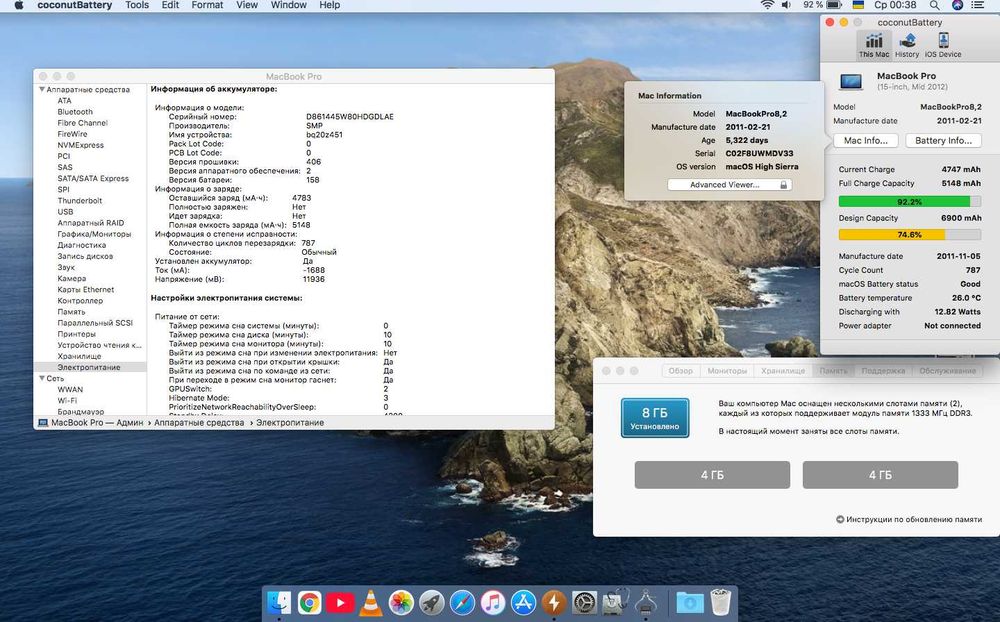
Task: Open System Preferences from the Dock
Action: [585, 602]
